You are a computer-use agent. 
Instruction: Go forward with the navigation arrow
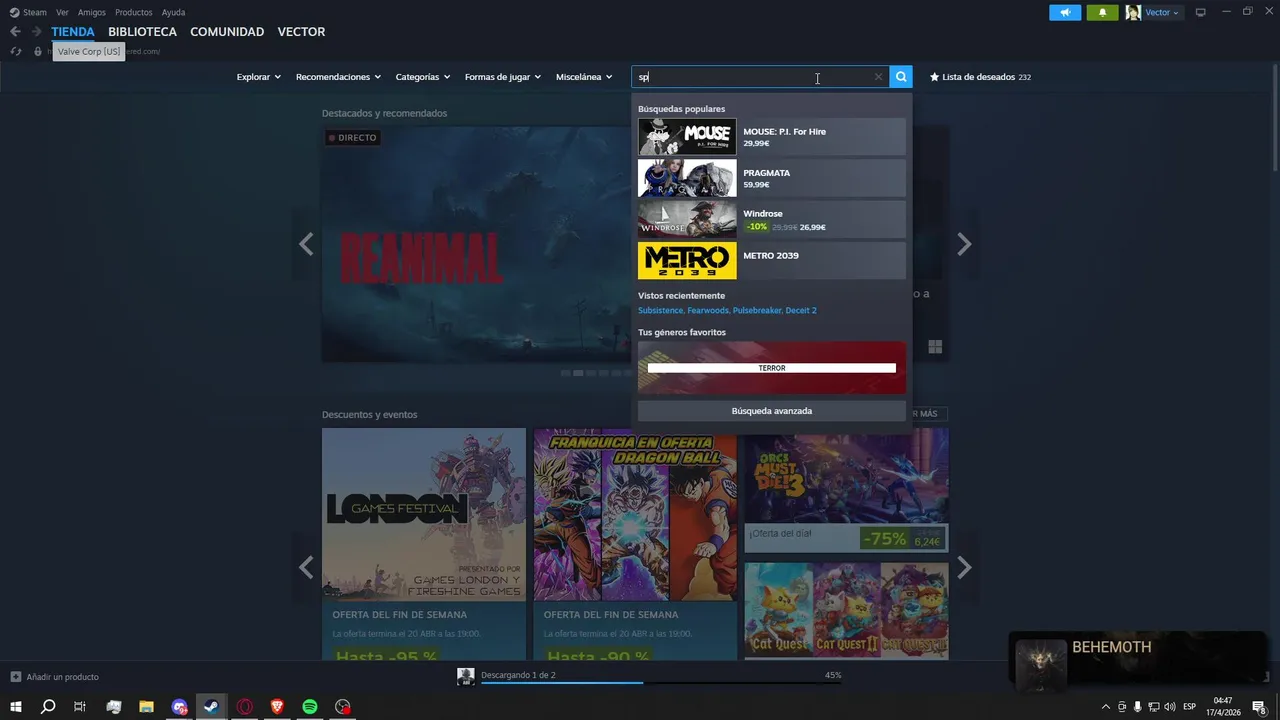[37, 32]
